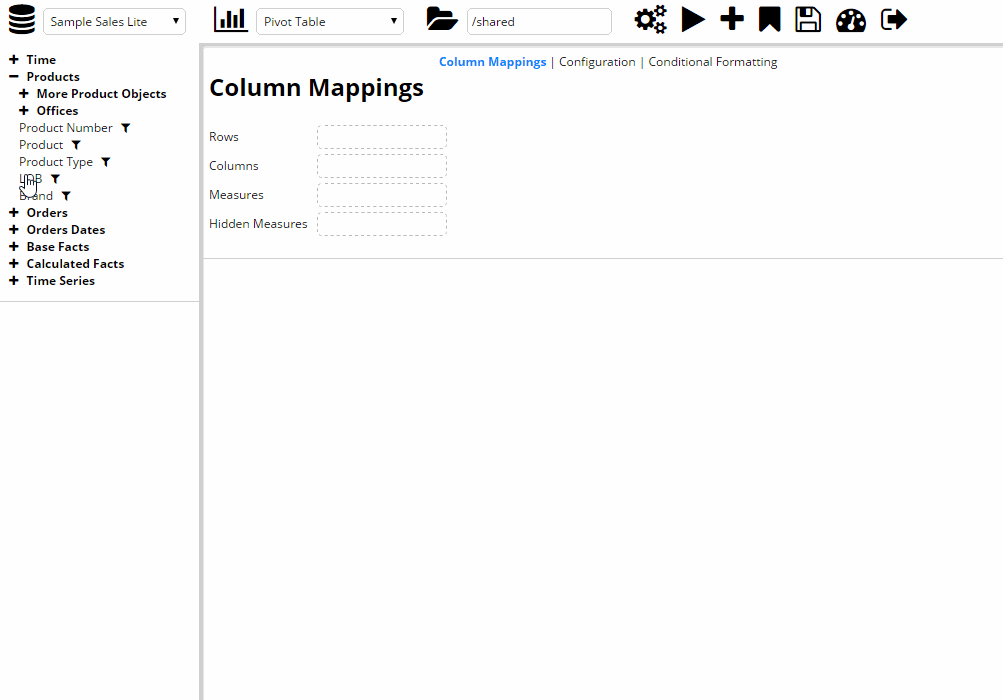Click the Rows drop zone box

pos(382,137)
